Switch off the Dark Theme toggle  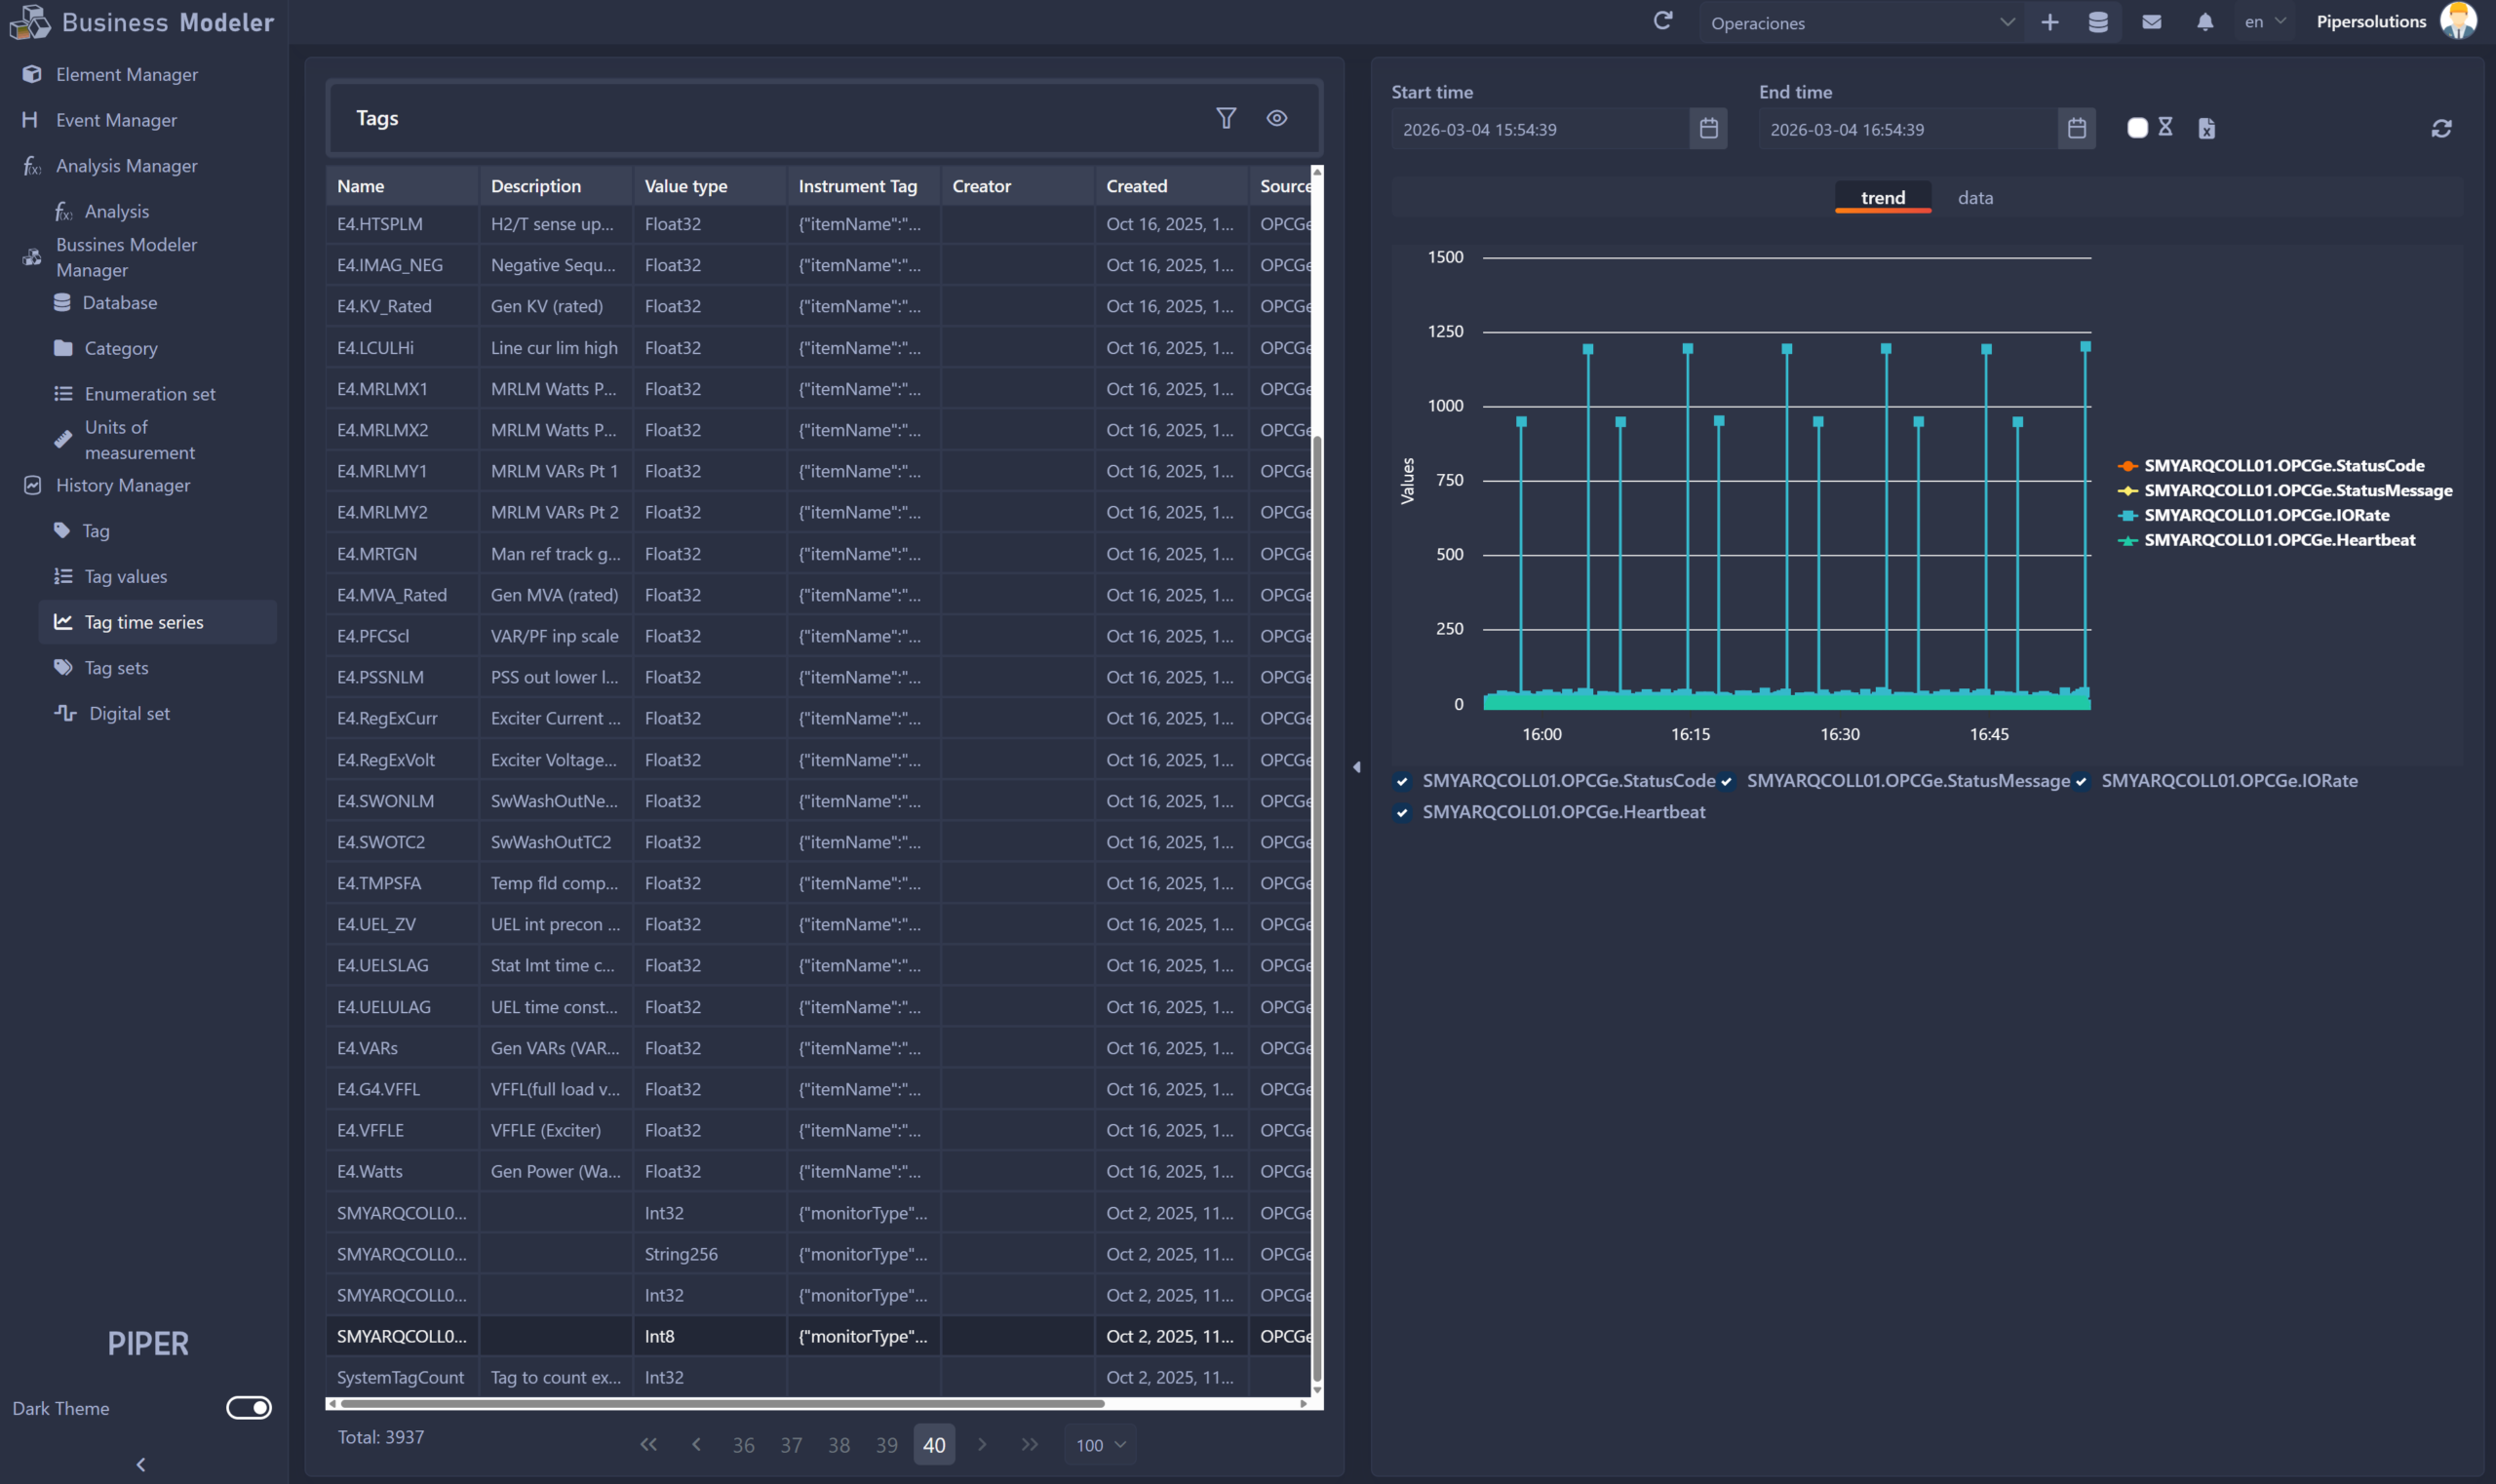click(248, 1407)
